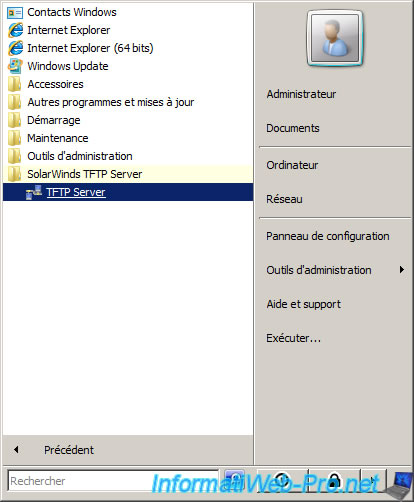The image size is (414, 502).
Task: Click the user account avatar picture
Action: click(x=335, y=38)
